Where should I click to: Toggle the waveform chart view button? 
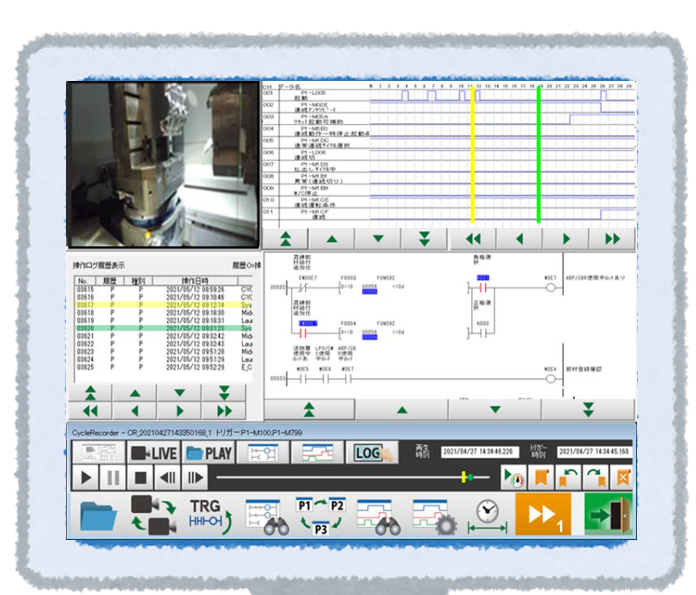(317, 452)
